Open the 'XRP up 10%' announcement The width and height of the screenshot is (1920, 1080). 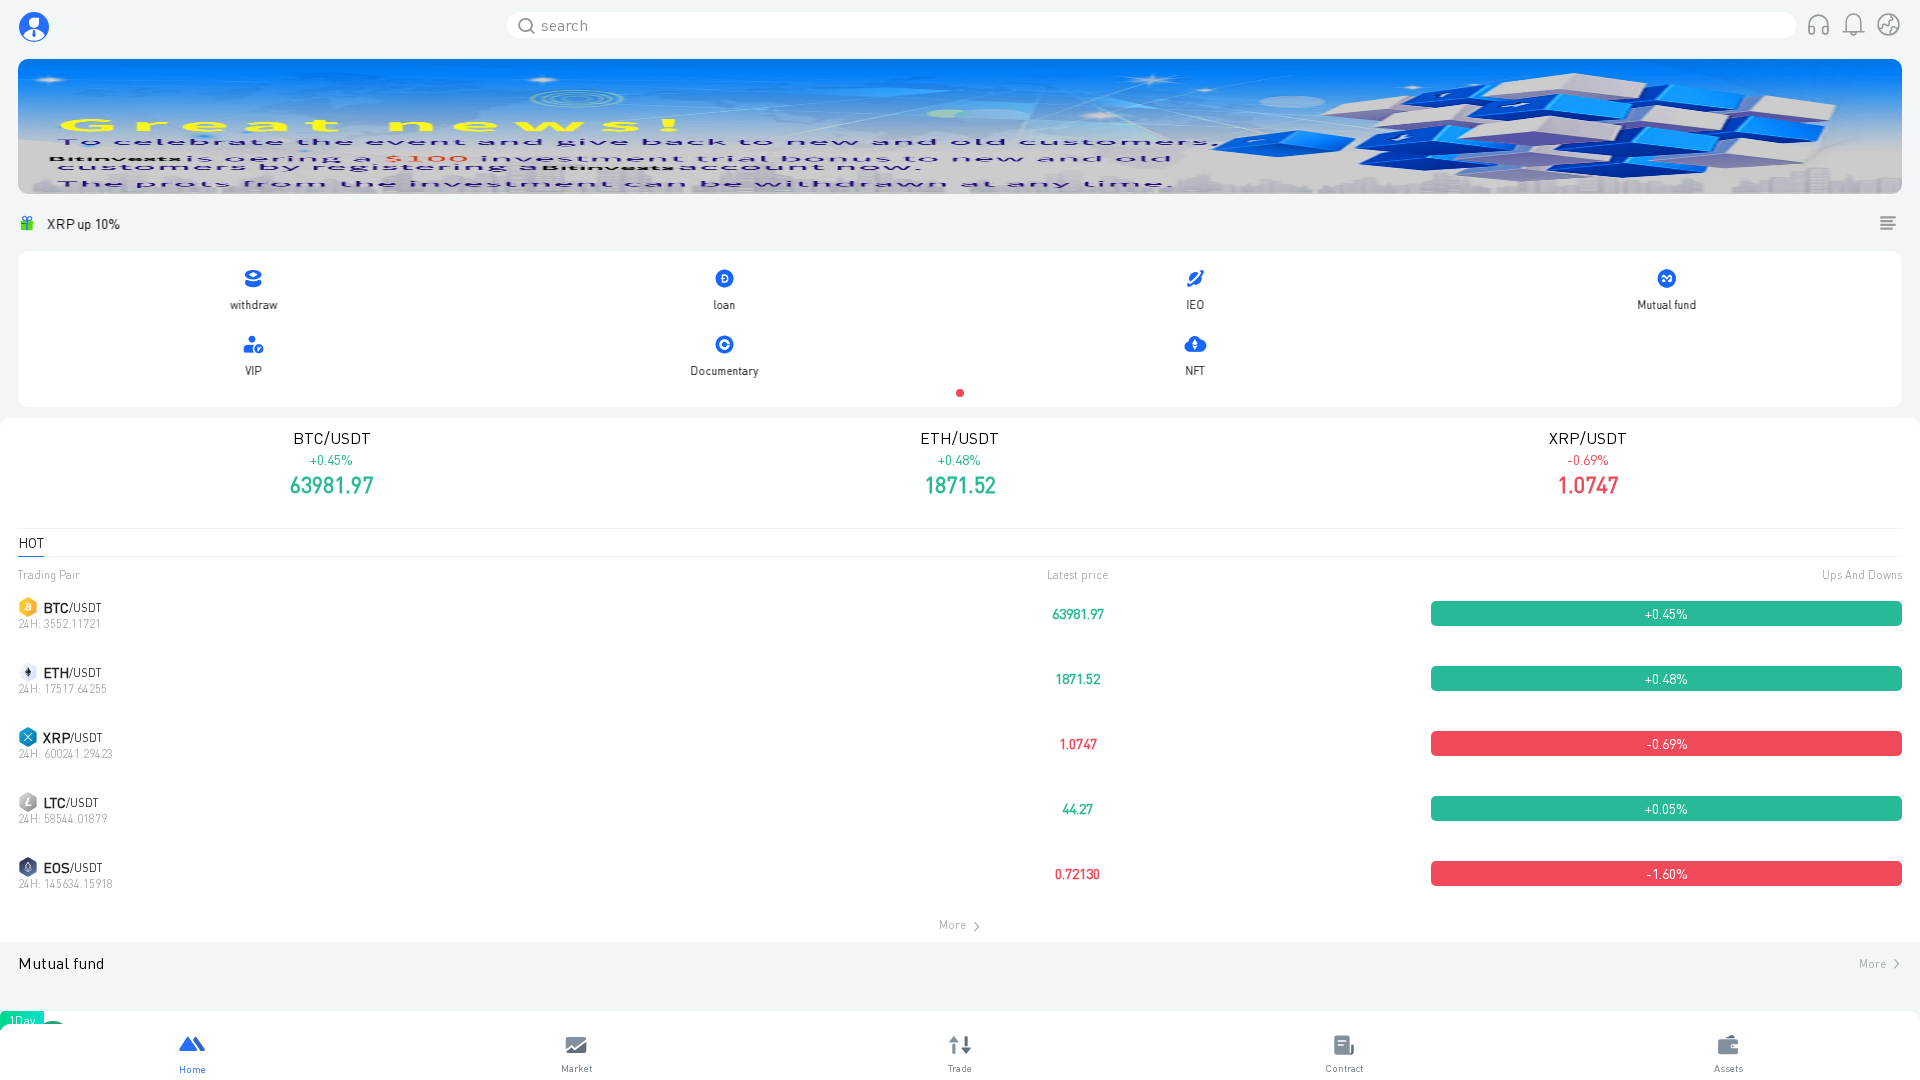coord(83,224)
